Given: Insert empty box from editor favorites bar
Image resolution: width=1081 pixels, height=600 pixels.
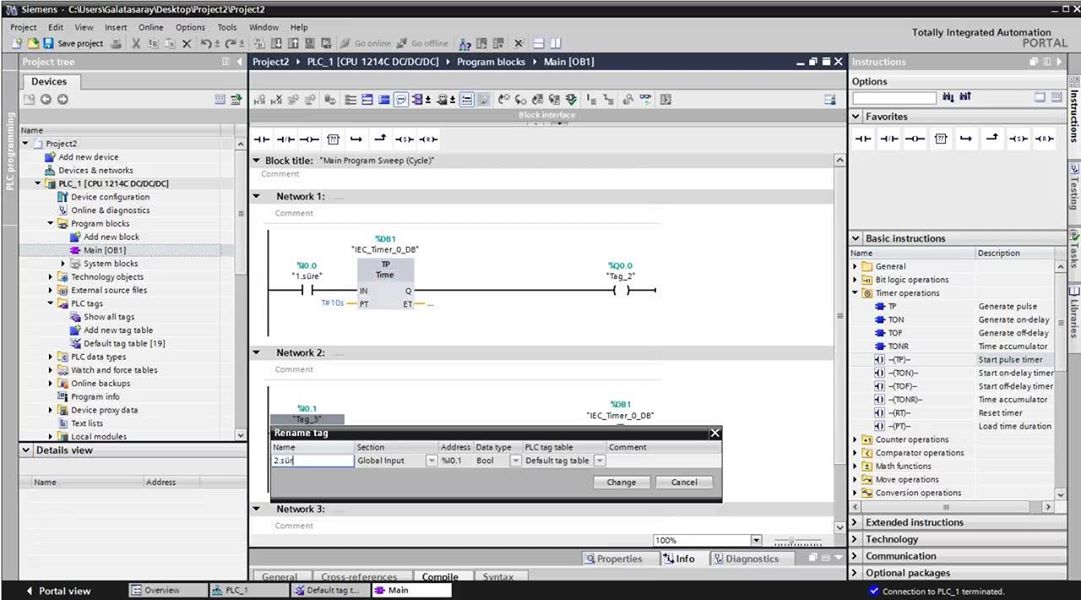Looking at the screenshot, I should coord(333,139).
